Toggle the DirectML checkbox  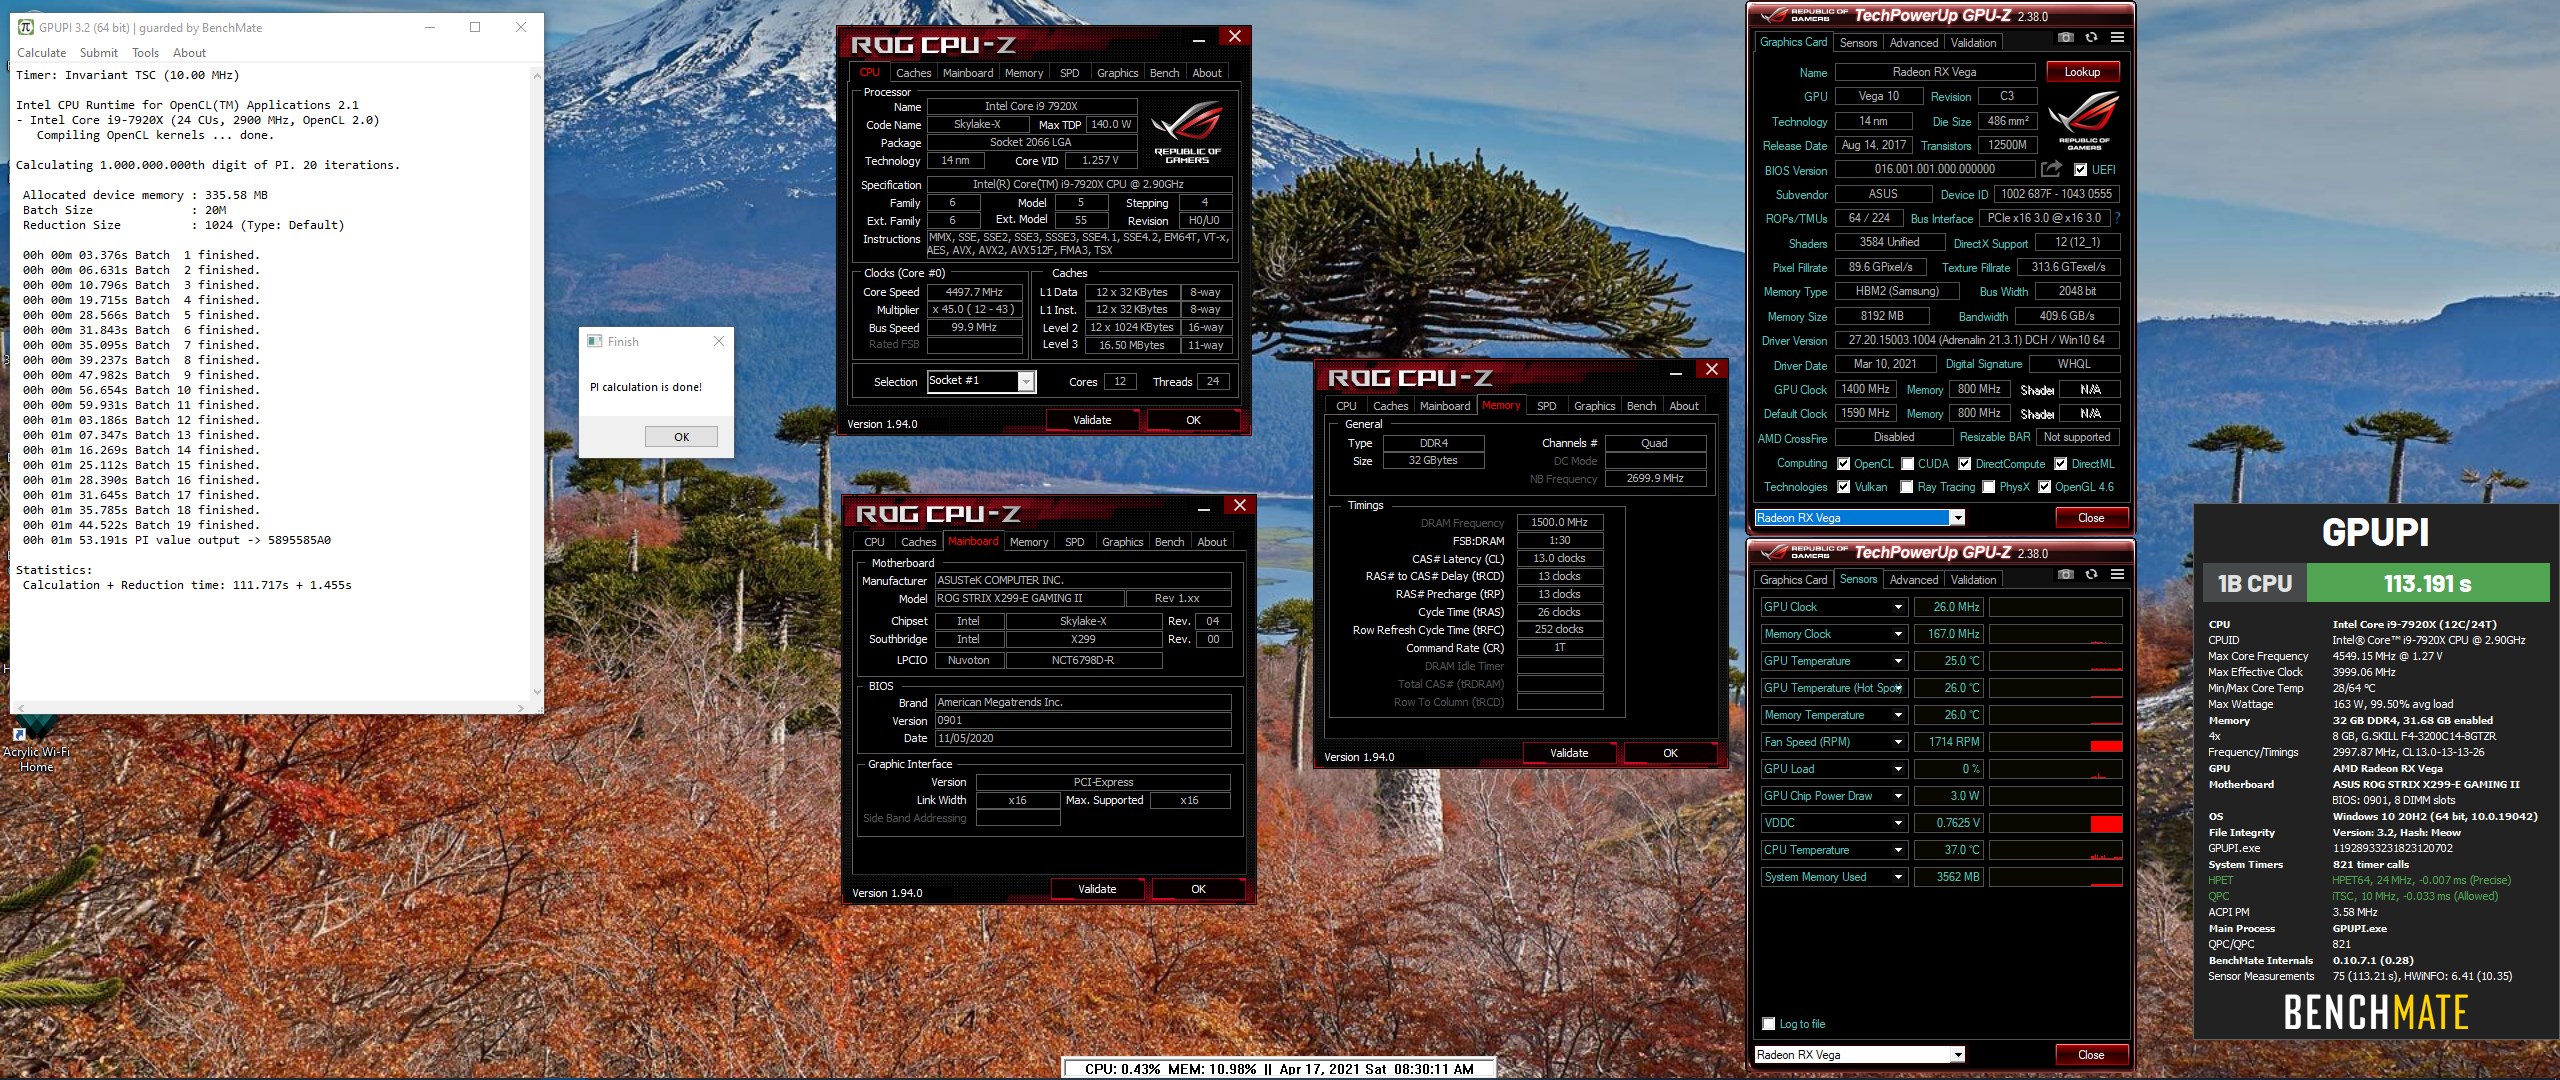coord(2061,464)
